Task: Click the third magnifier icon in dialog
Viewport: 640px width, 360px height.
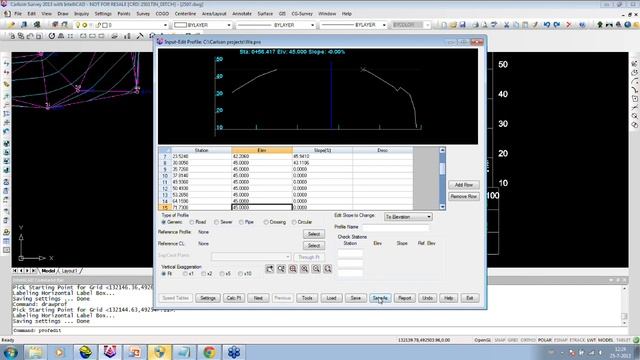Action: [293, 269]
